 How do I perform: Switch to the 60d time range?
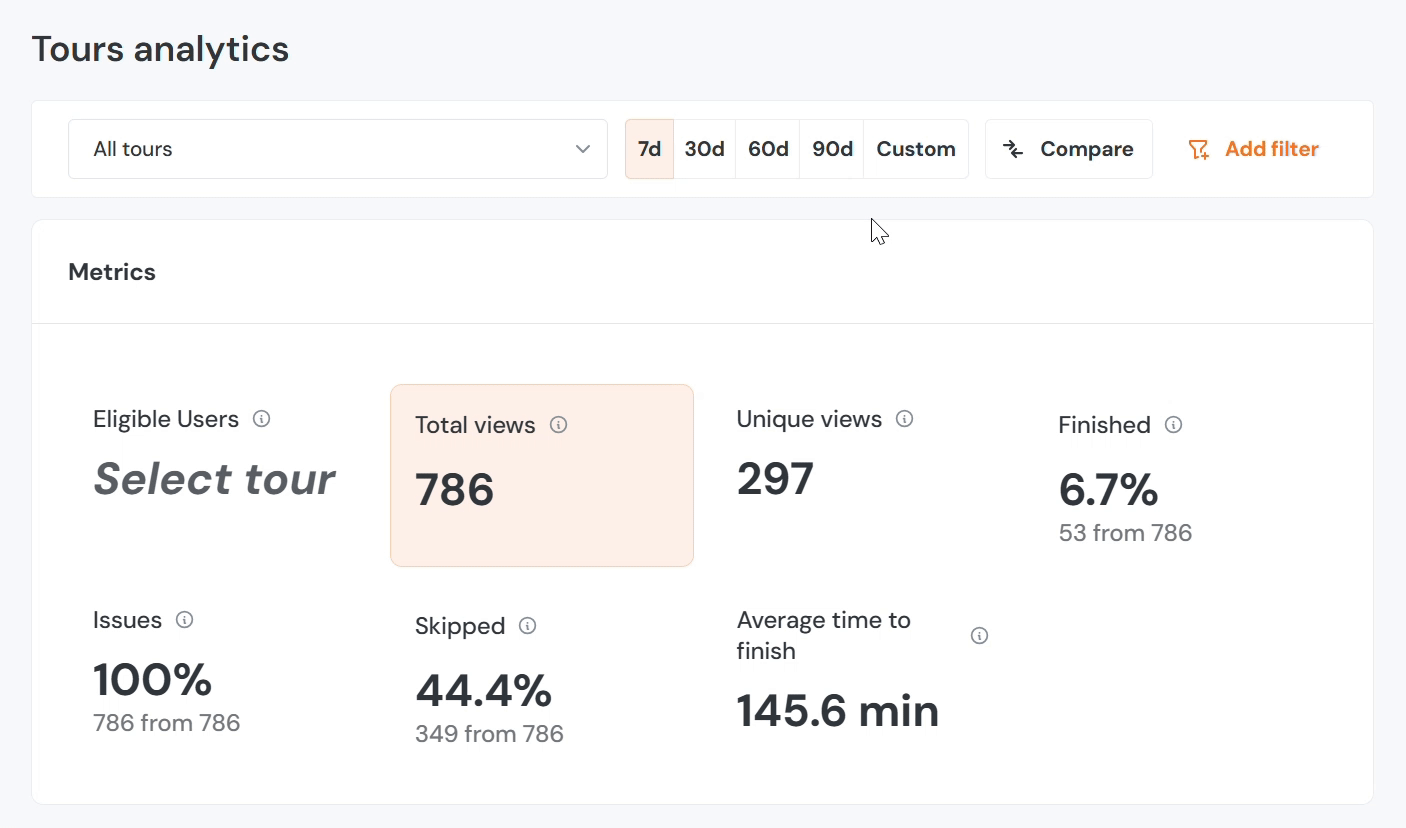coord(768,149)
